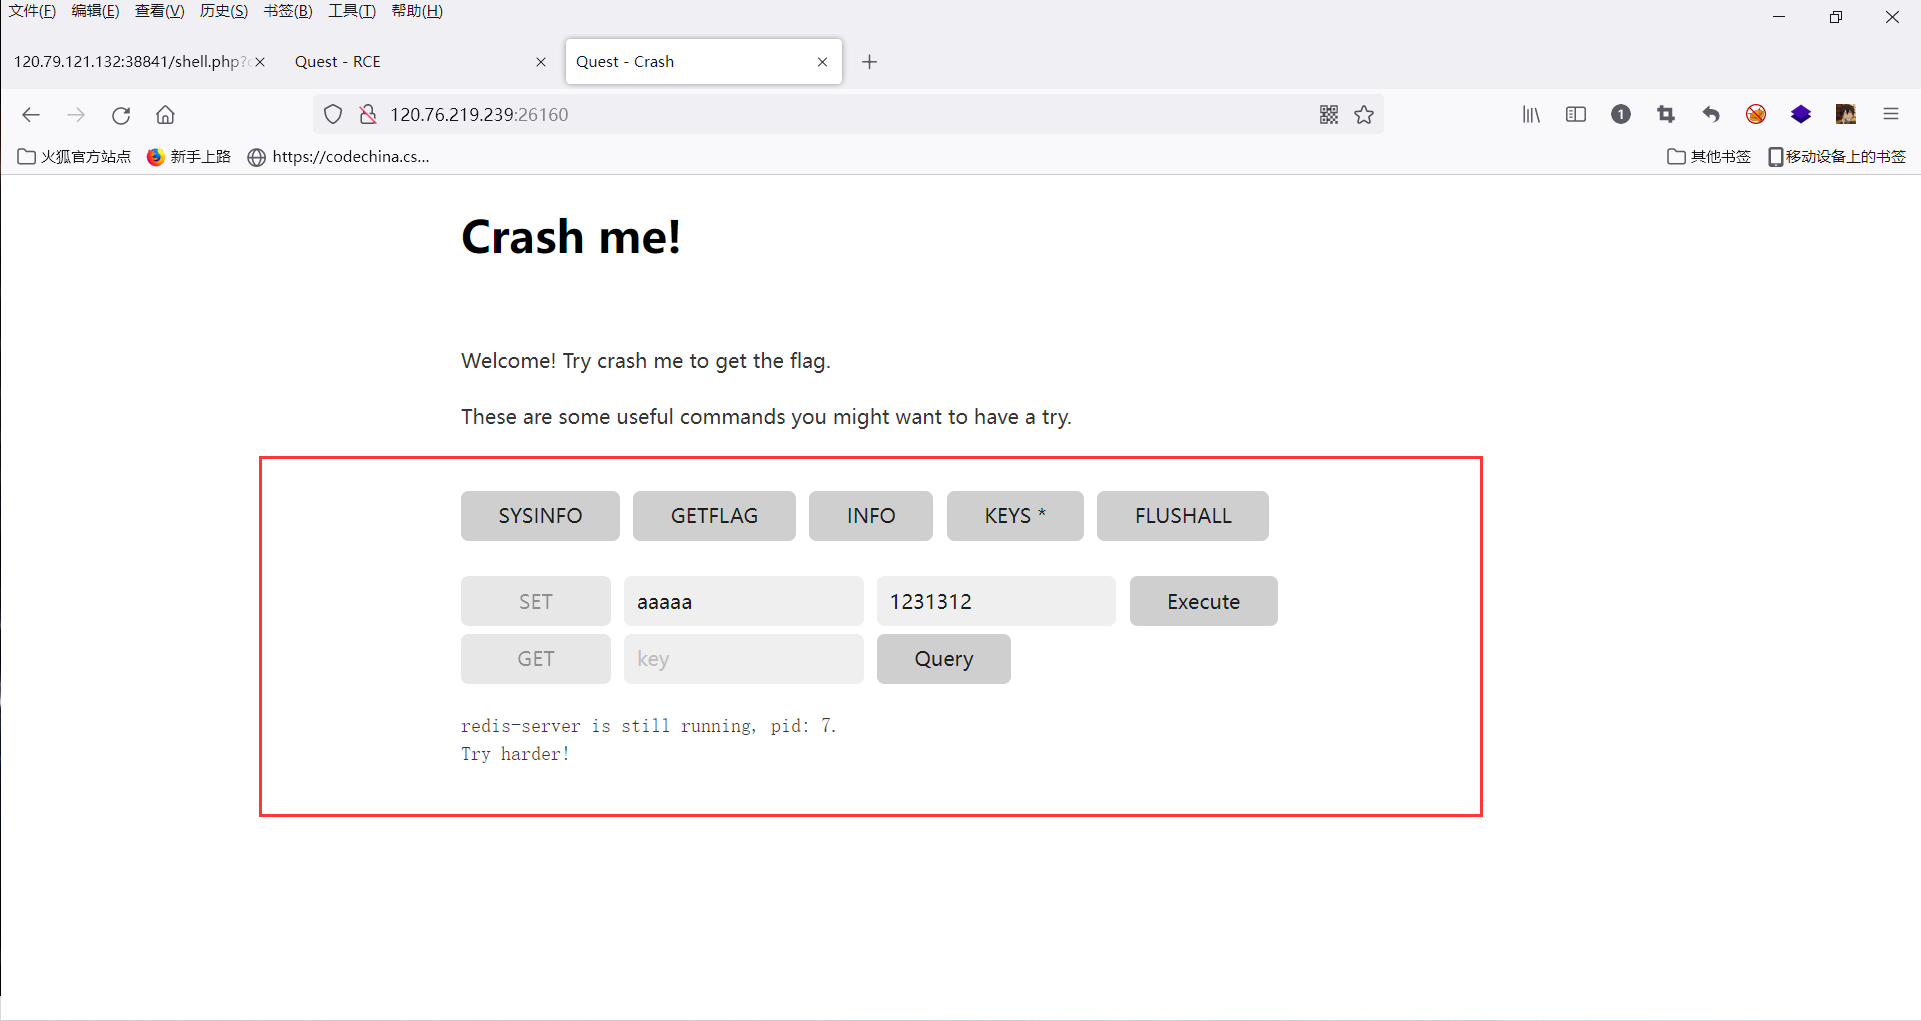Screen dimensions: 1921x1021
Task: Click the INFO command button
Action: (871, 516)
